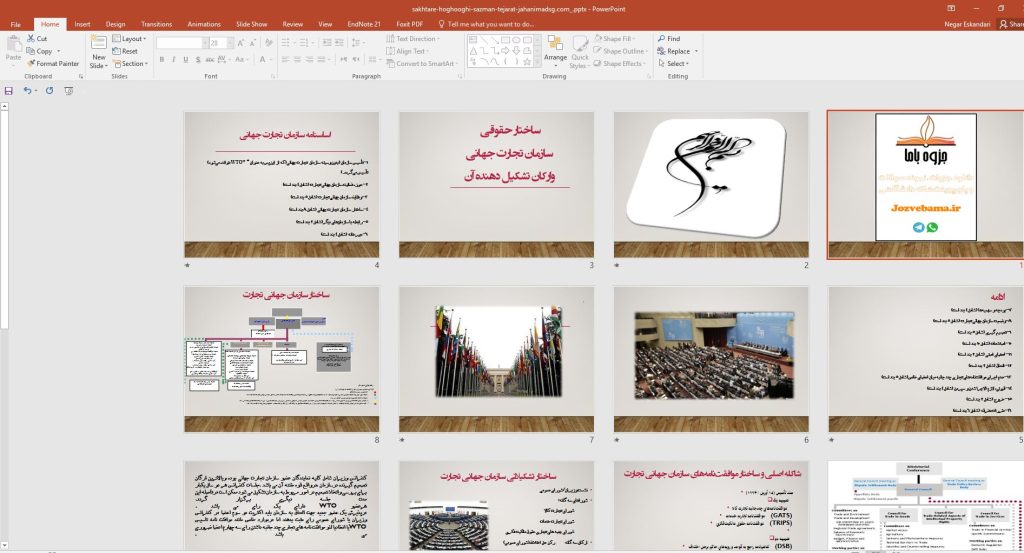Add a New Slide via its icon
Screen dimensions: 1024x553
coord(99,43)
